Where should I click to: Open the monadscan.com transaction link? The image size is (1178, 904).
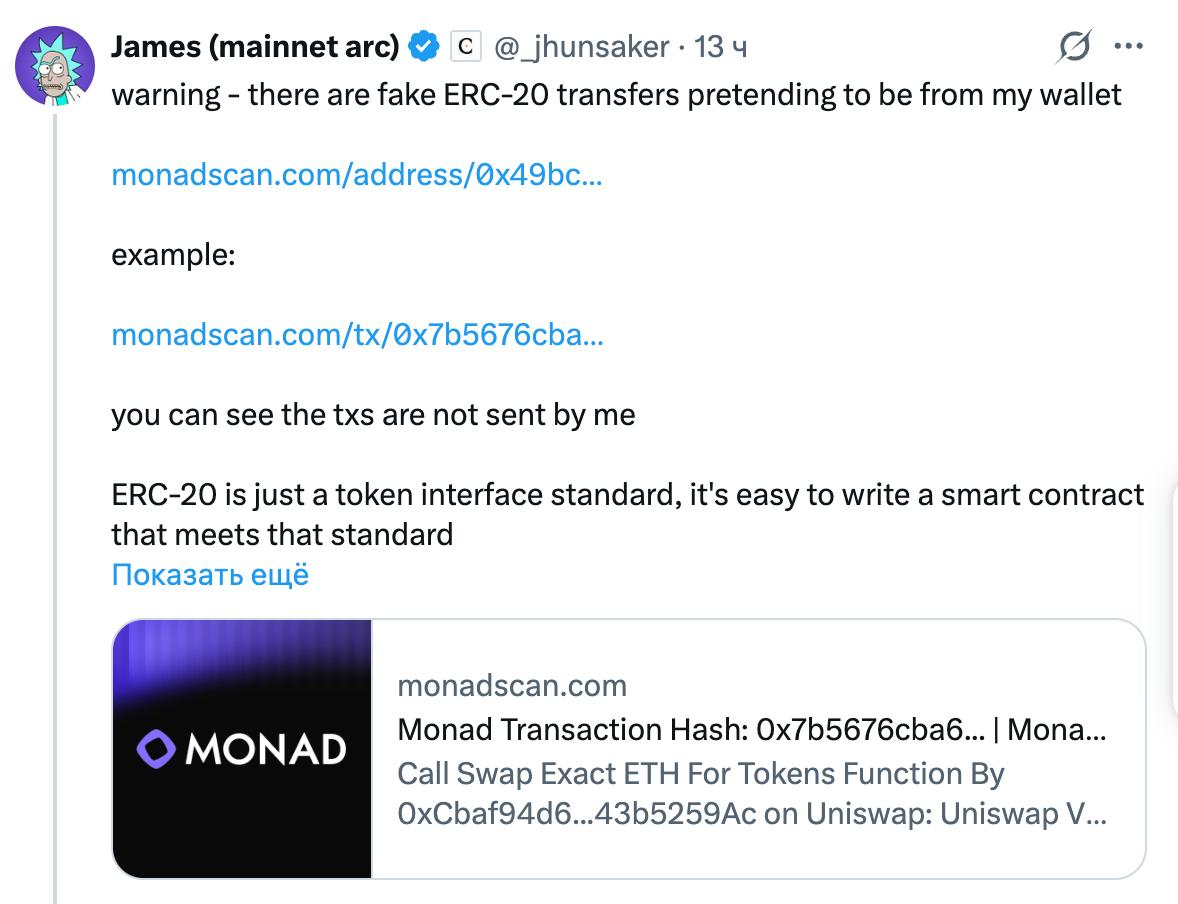(x=358, y=335)
